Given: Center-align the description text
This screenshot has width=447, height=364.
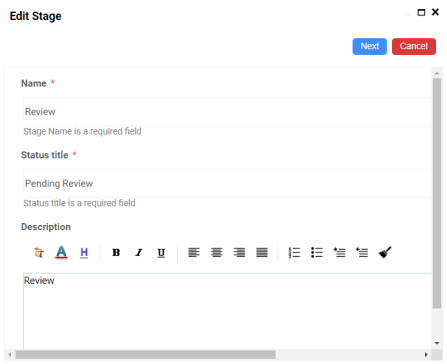Looking at the screenshot, I should [x=217, y=253].
